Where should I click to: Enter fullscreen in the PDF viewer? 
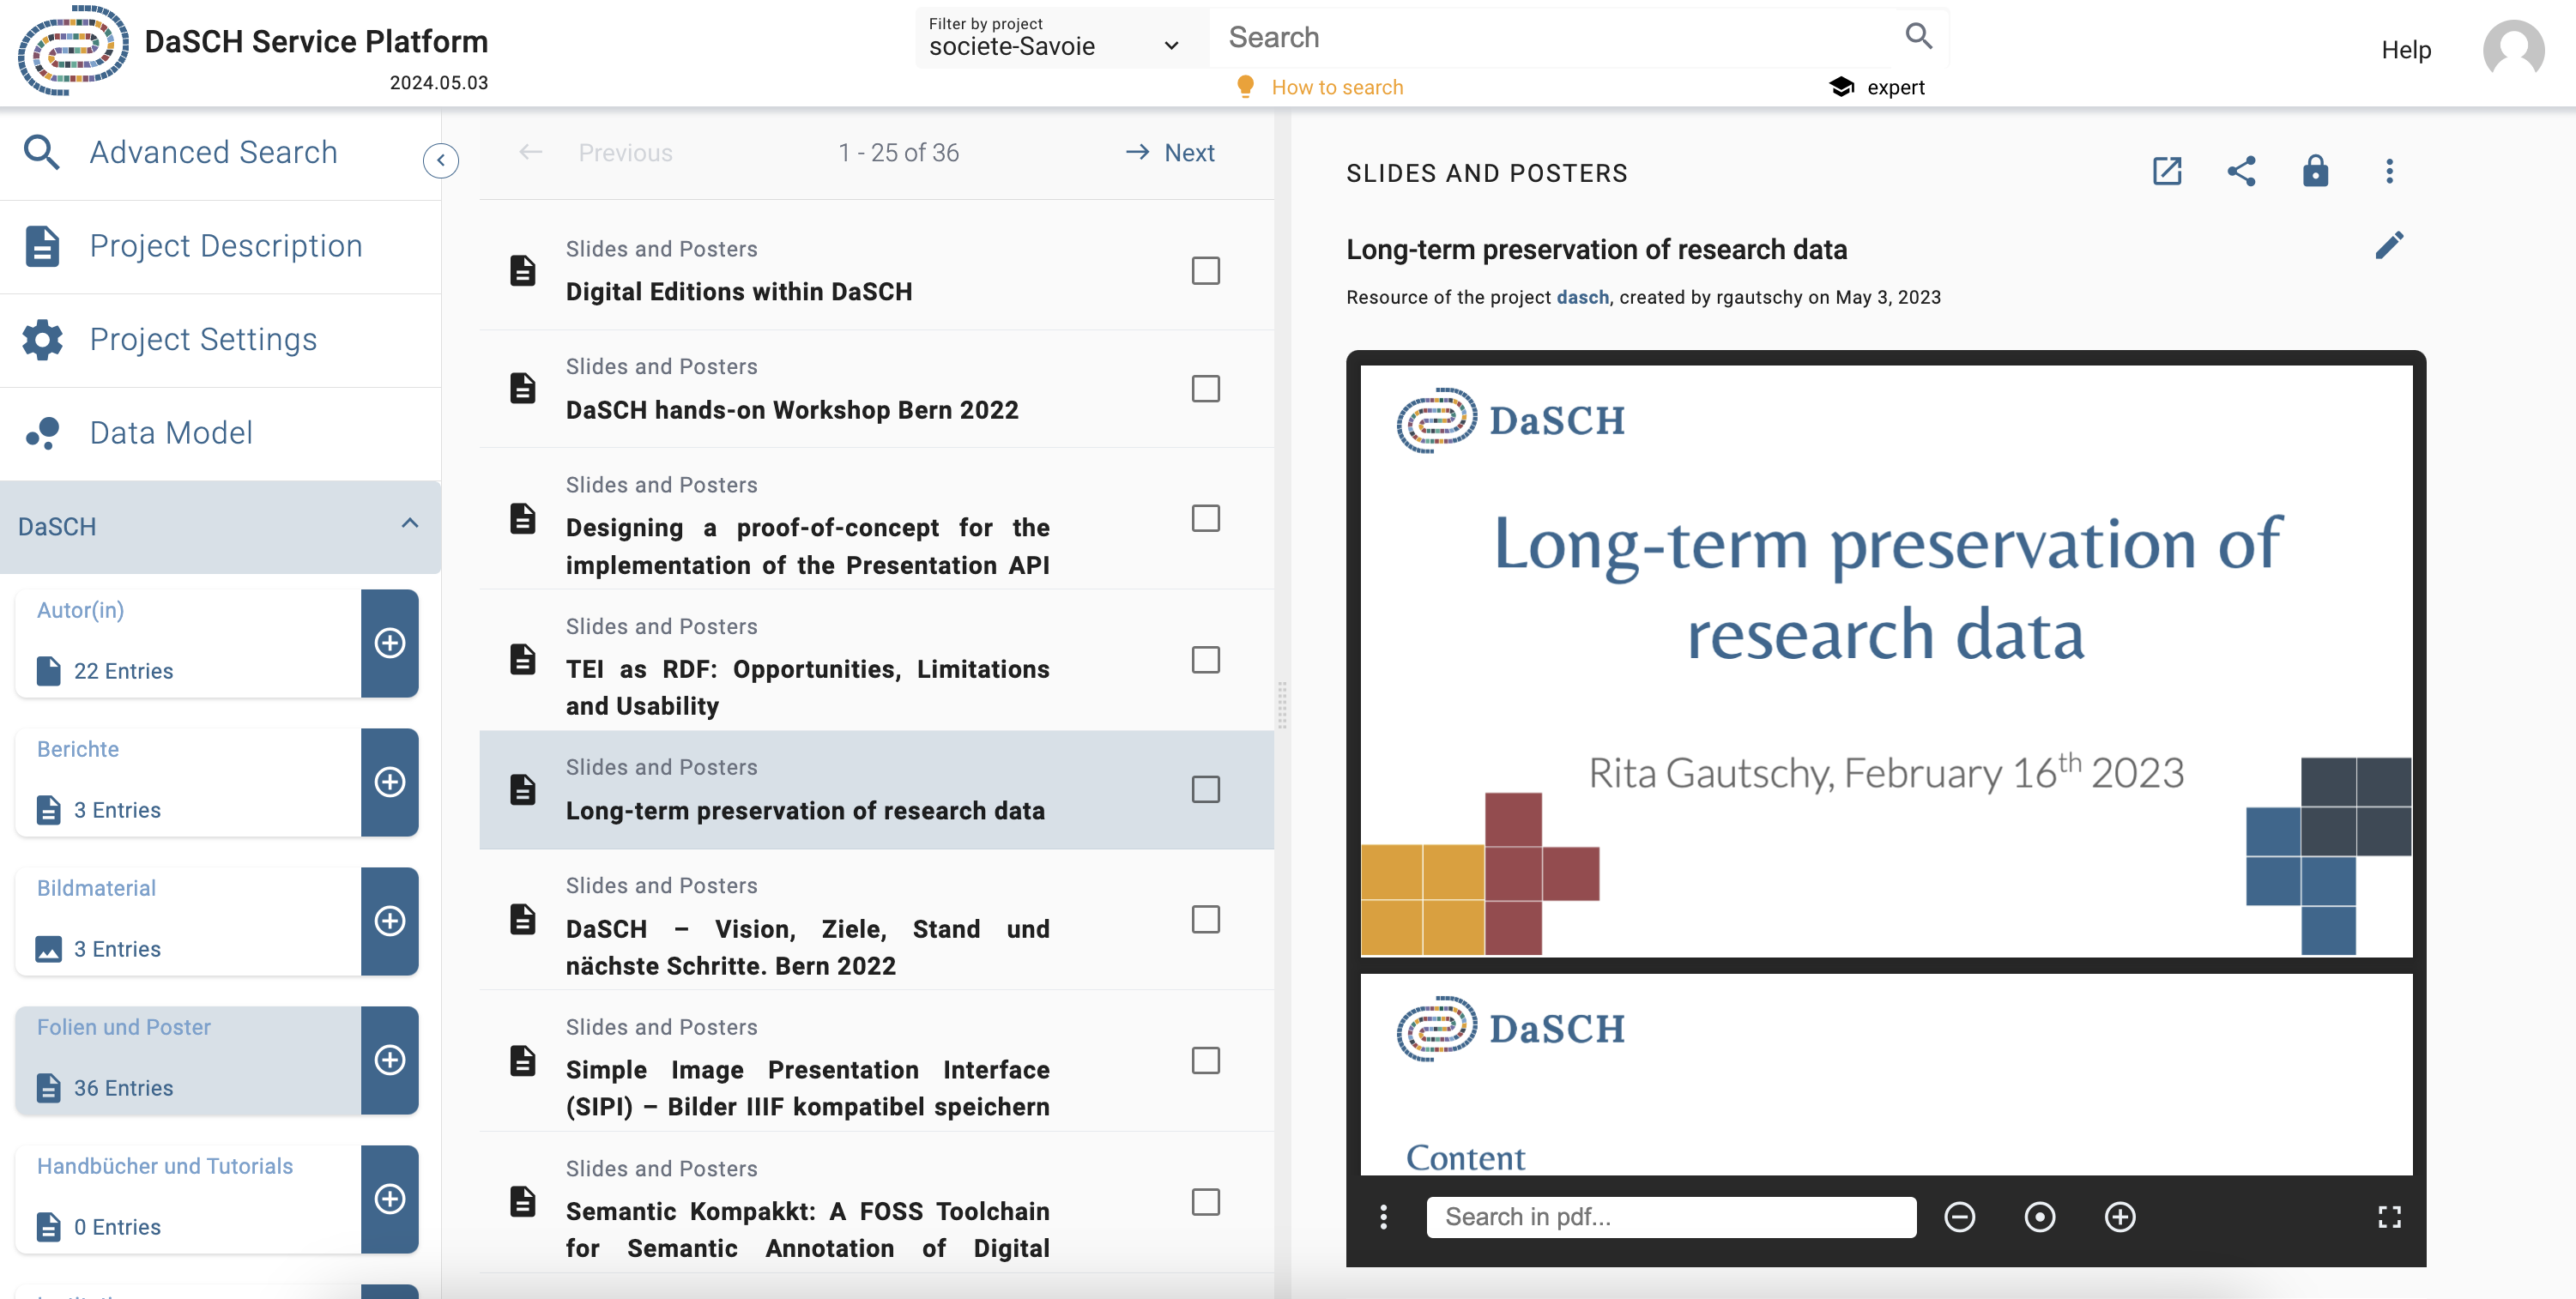[x=2391, y=1217]
